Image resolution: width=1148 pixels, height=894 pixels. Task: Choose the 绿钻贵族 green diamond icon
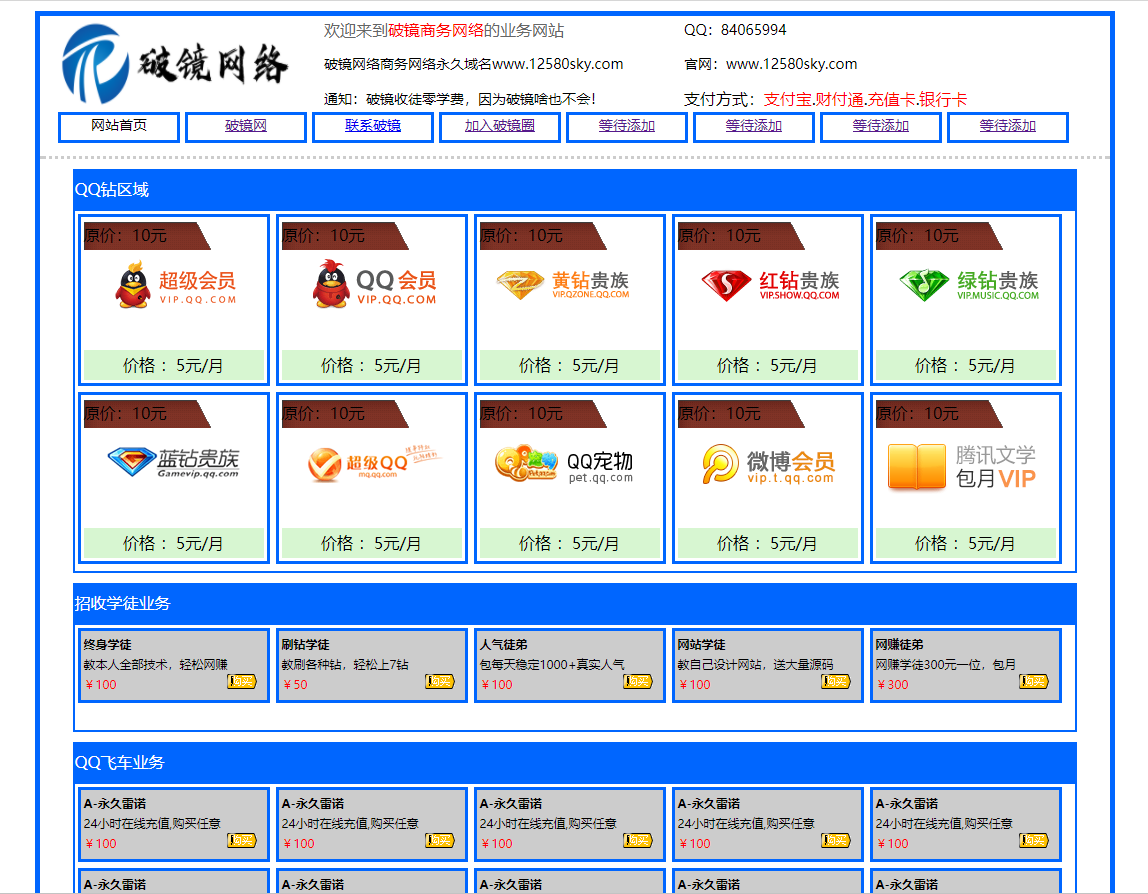point(966,285)
